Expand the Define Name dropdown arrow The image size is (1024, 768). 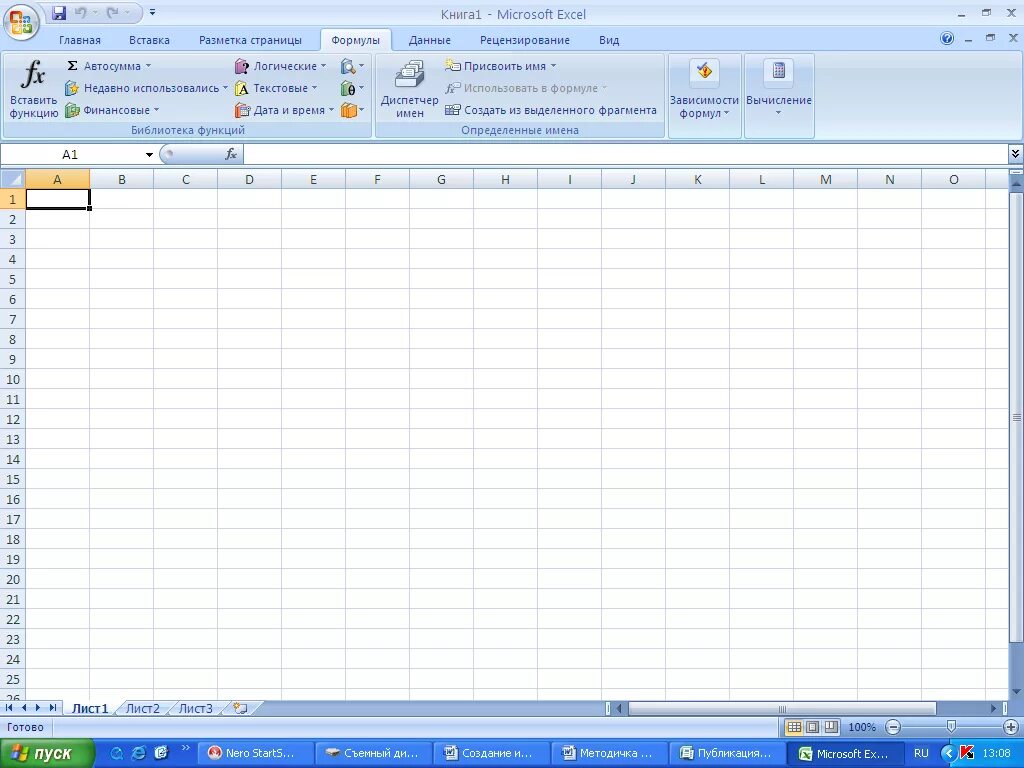(553, 66)
